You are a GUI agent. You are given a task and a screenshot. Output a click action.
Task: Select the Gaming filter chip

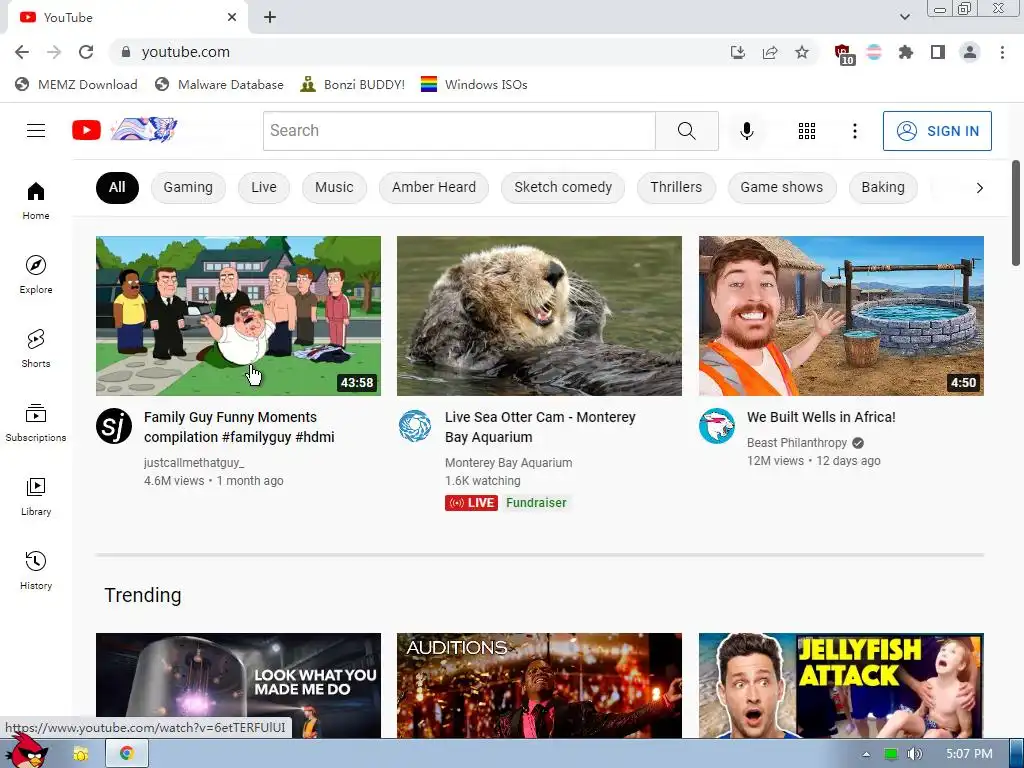click(188, 187)
